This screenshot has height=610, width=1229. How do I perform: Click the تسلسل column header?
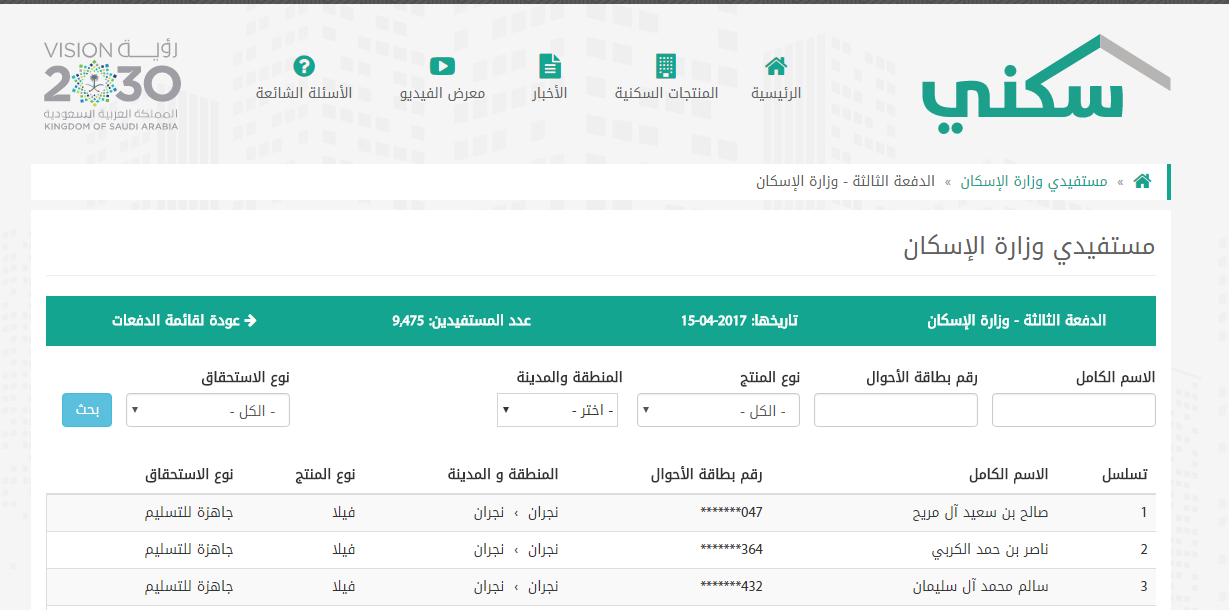pos(1124,473)
